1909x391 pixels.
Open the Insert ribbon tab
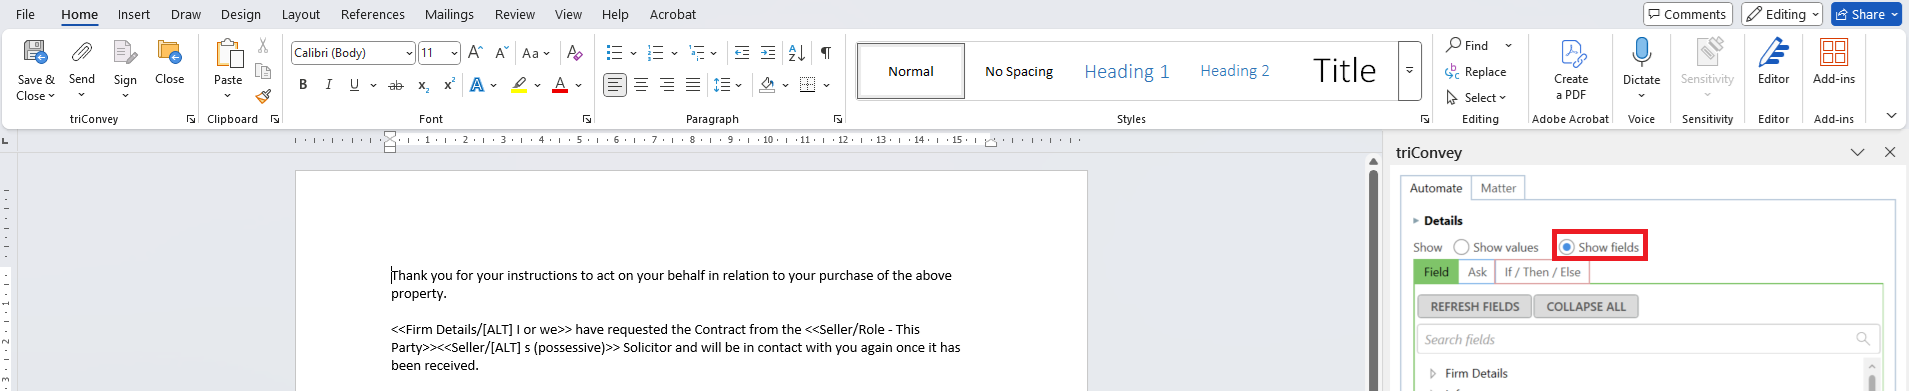pos(133,14)
